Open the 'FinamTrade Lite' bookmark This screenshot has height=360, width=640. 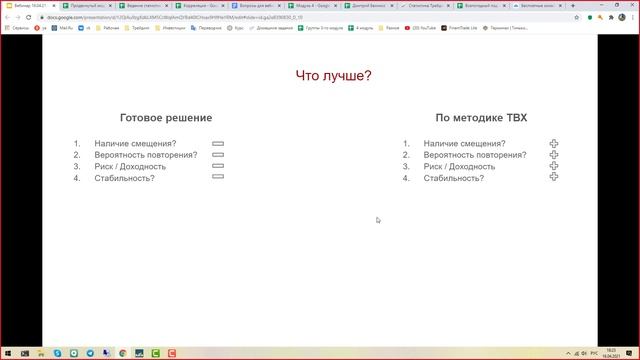point(459,28)
